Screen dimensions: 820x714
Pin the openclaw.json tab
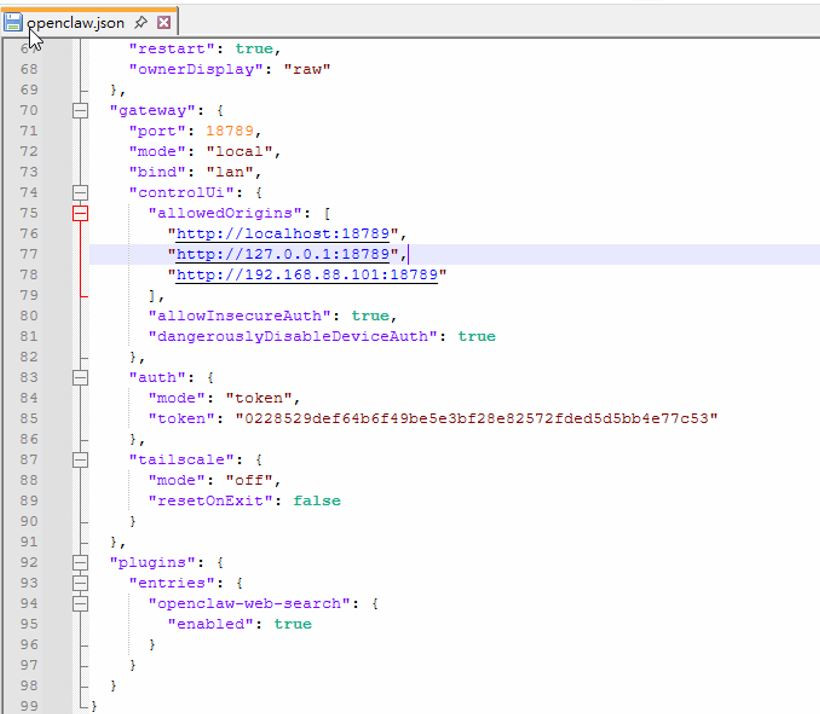140,22
